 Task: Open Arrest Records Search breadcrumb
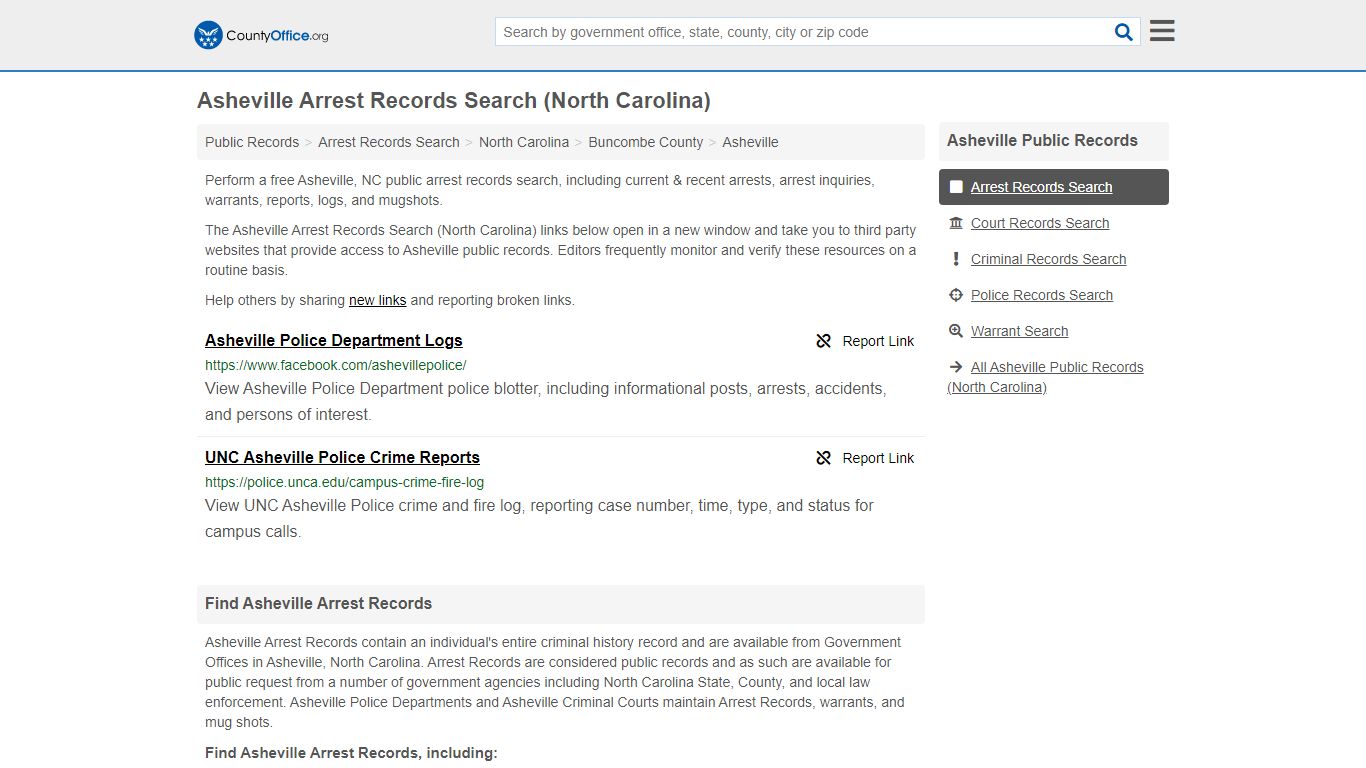pos(389,142)
